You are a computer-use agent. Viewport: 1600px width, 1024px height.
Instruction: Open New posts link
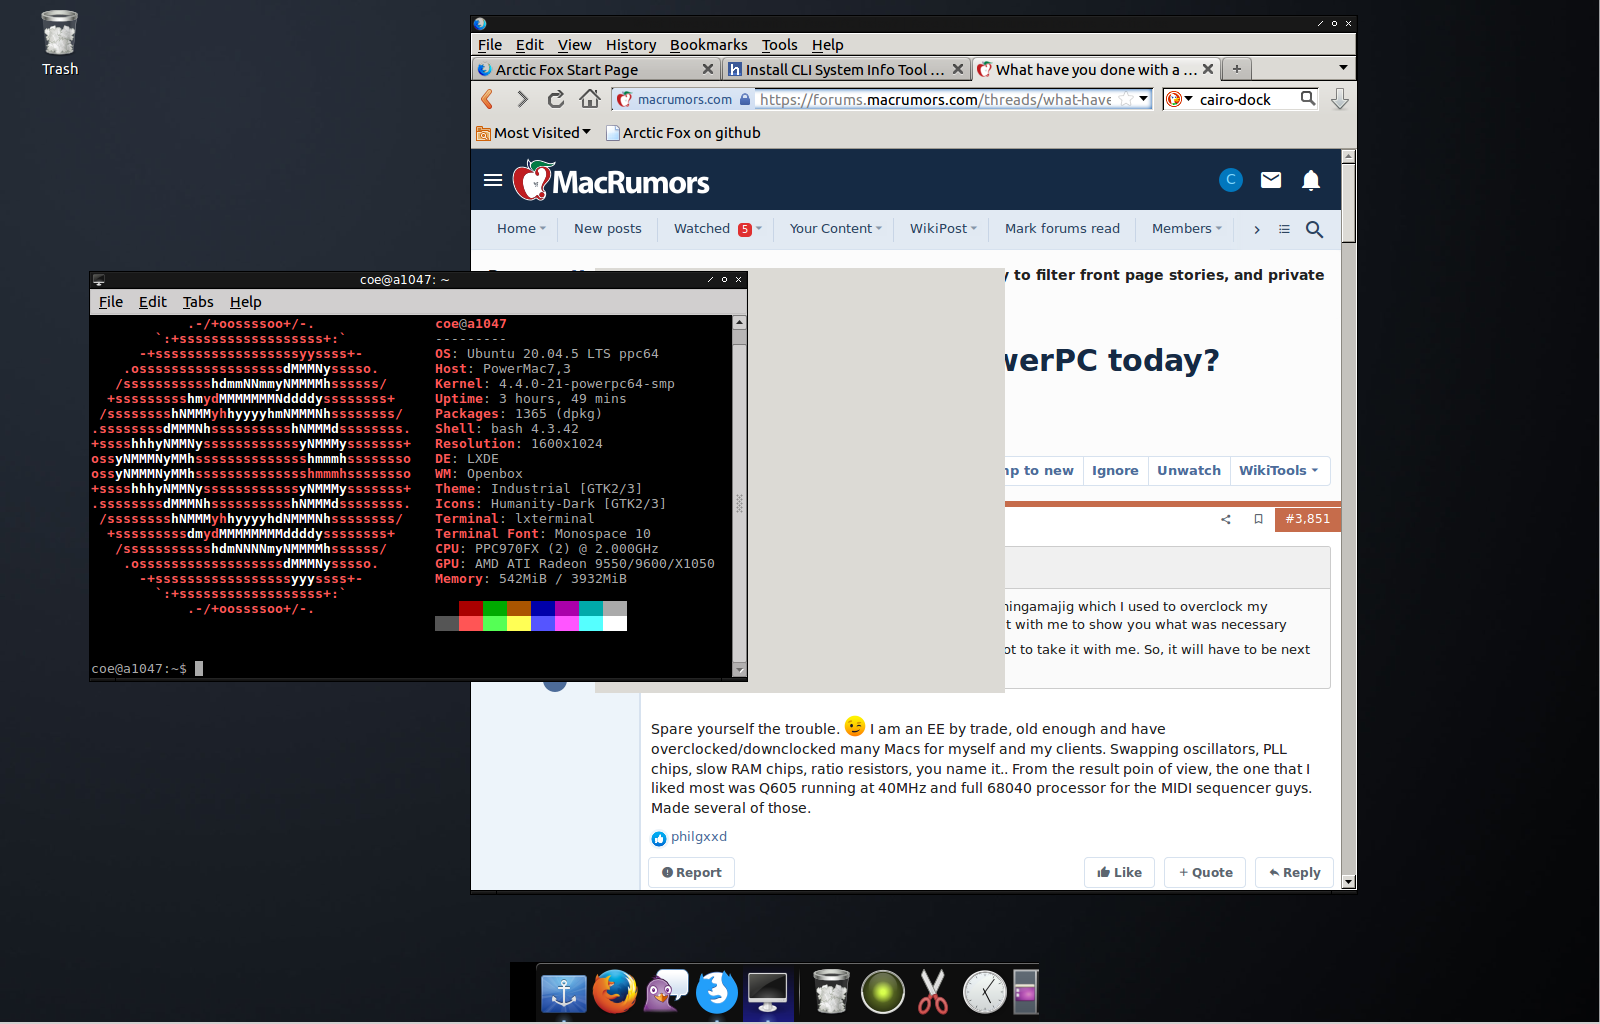[x=608, y=229]
